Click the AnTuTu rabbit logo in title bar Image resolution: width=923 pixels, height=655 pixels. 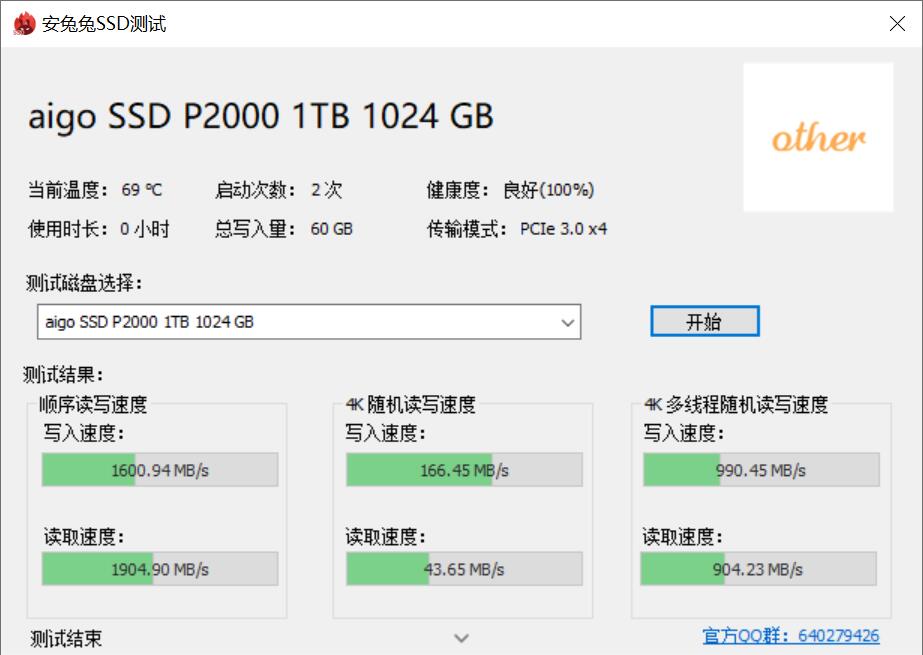25,22
